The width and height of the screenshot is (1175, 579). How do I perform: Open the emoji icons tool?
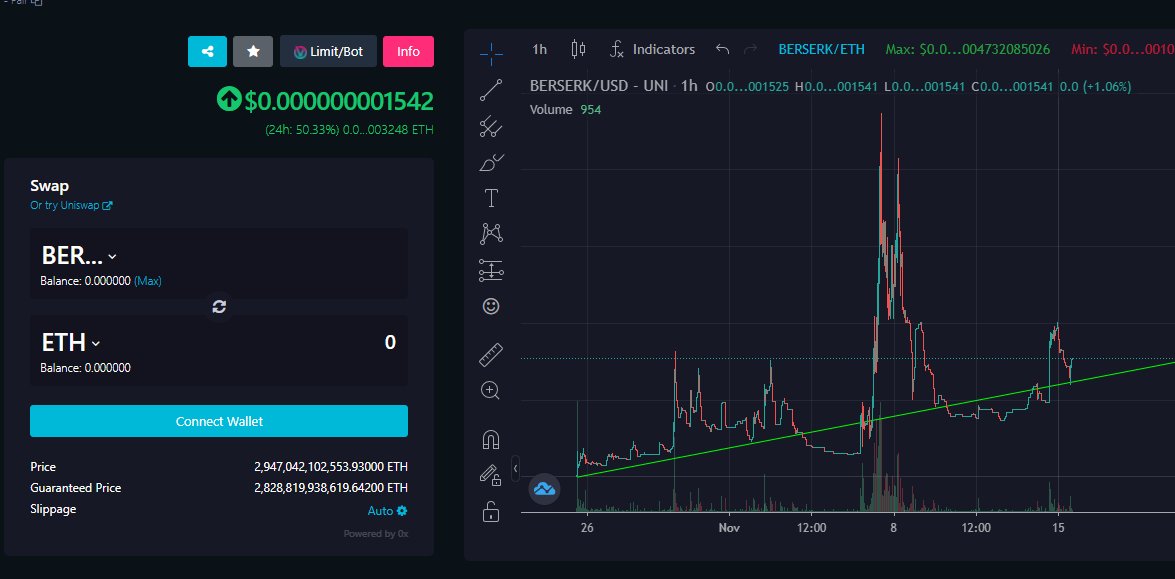[x=491, y=306]
